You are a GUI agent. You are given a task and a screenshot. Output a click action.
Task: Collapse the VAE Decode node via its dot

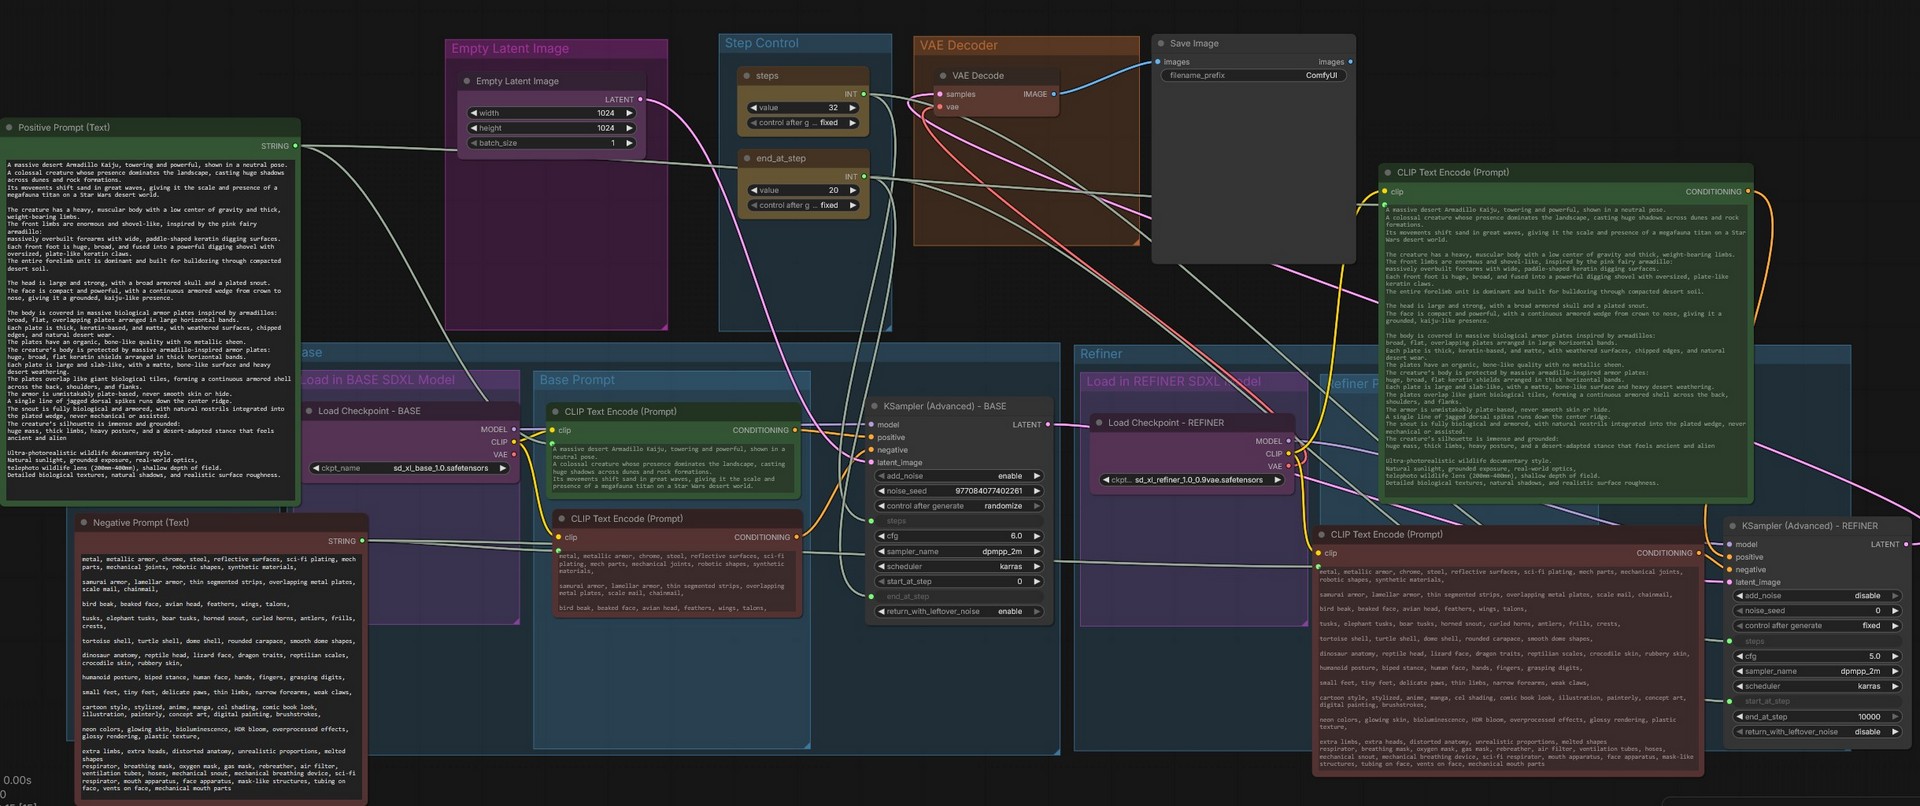pyautogui.click(x=943, y=76)
